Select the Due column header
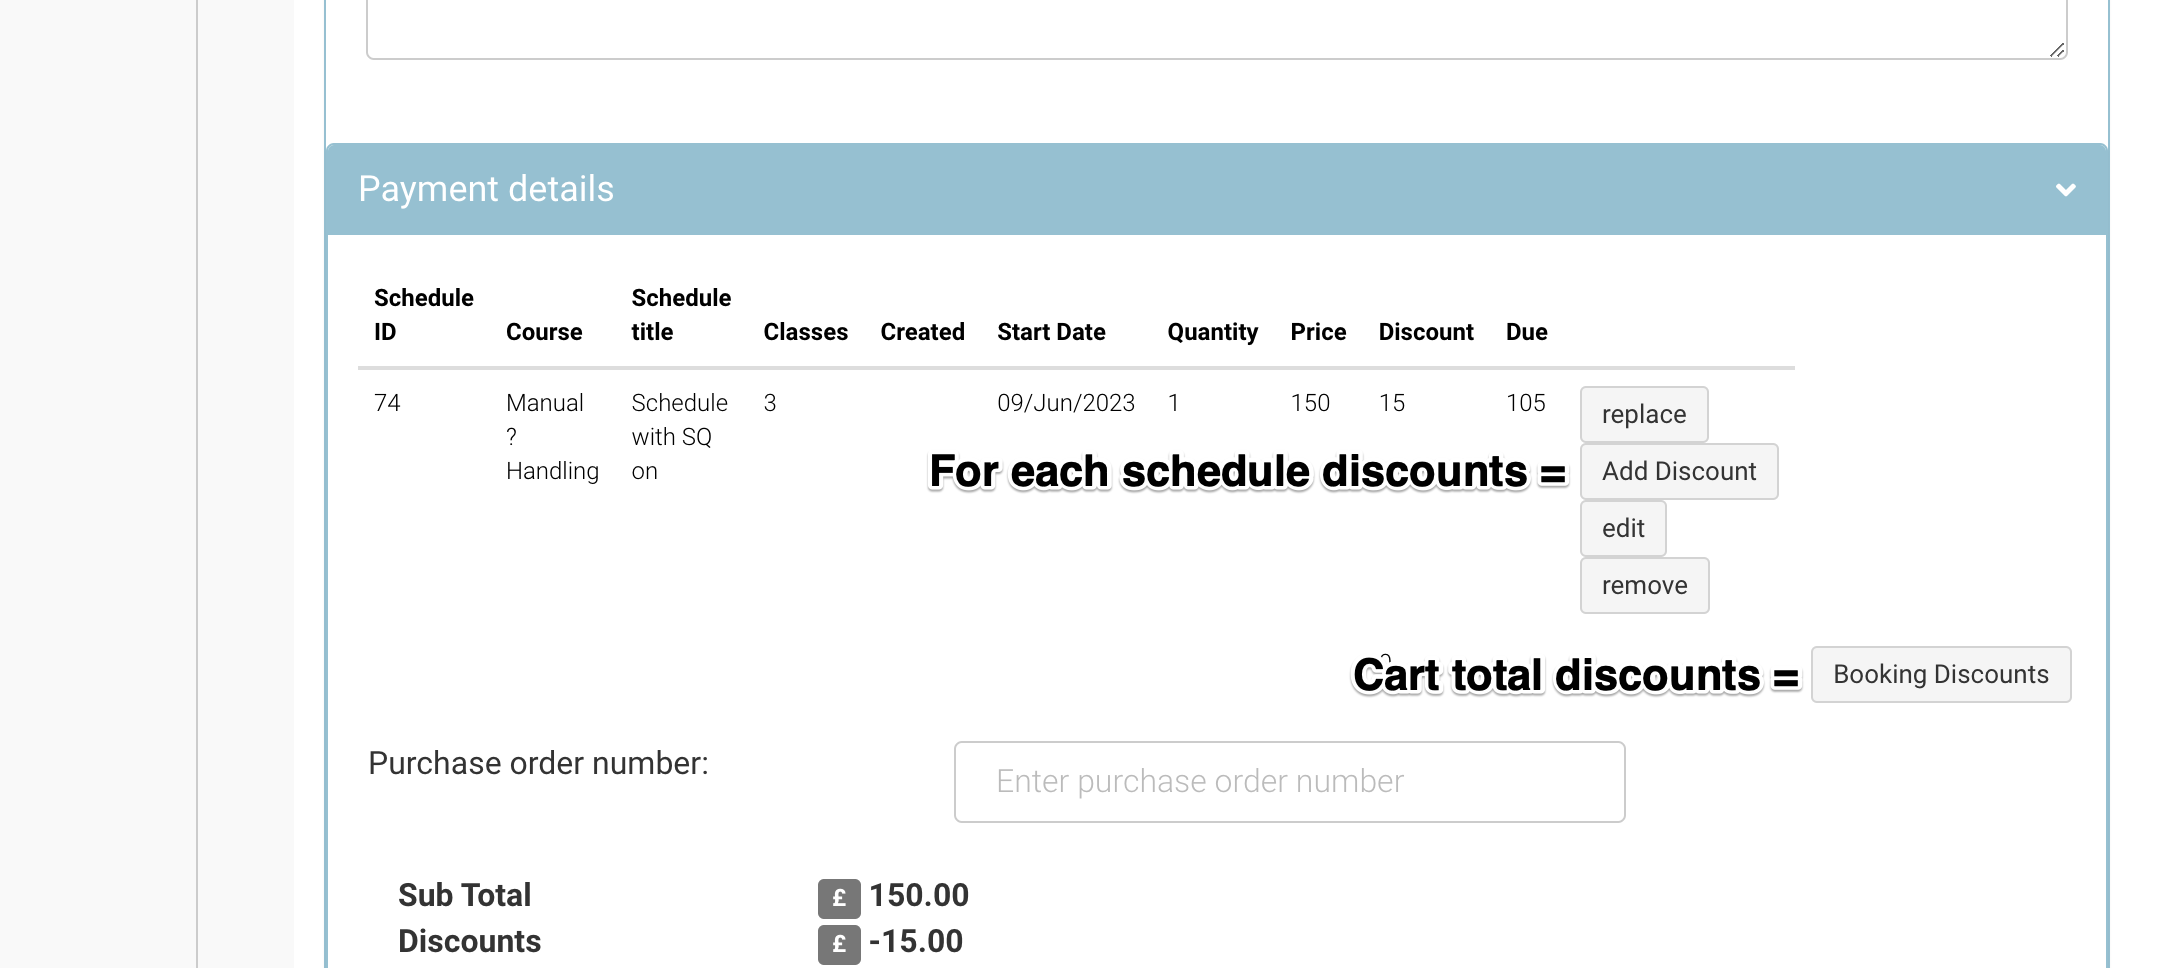The image size is (2172, 968). (x=1526, y=332)
